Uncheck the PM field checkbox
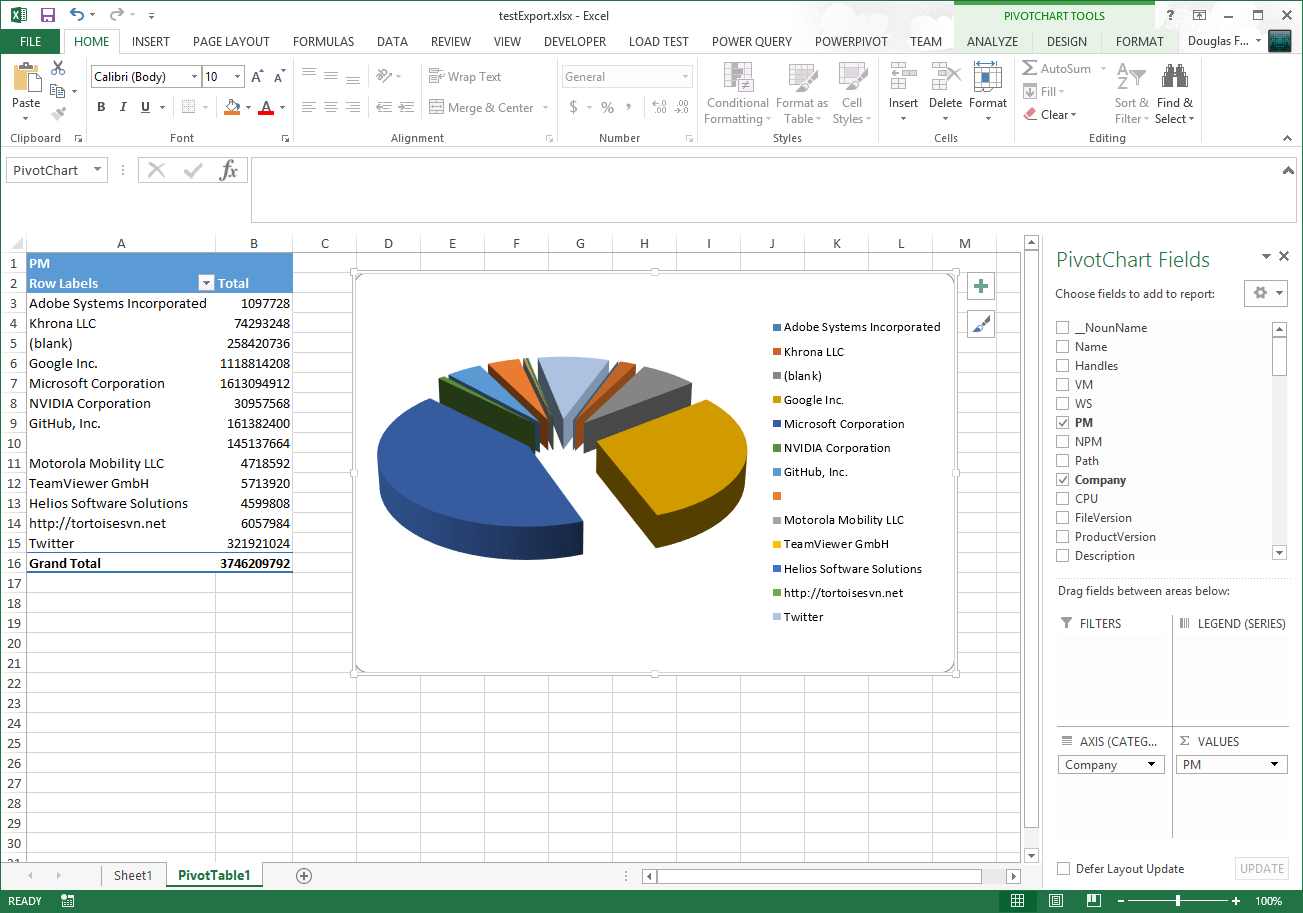Viewport: 1303px width, 913px height. click(1063, 423)
